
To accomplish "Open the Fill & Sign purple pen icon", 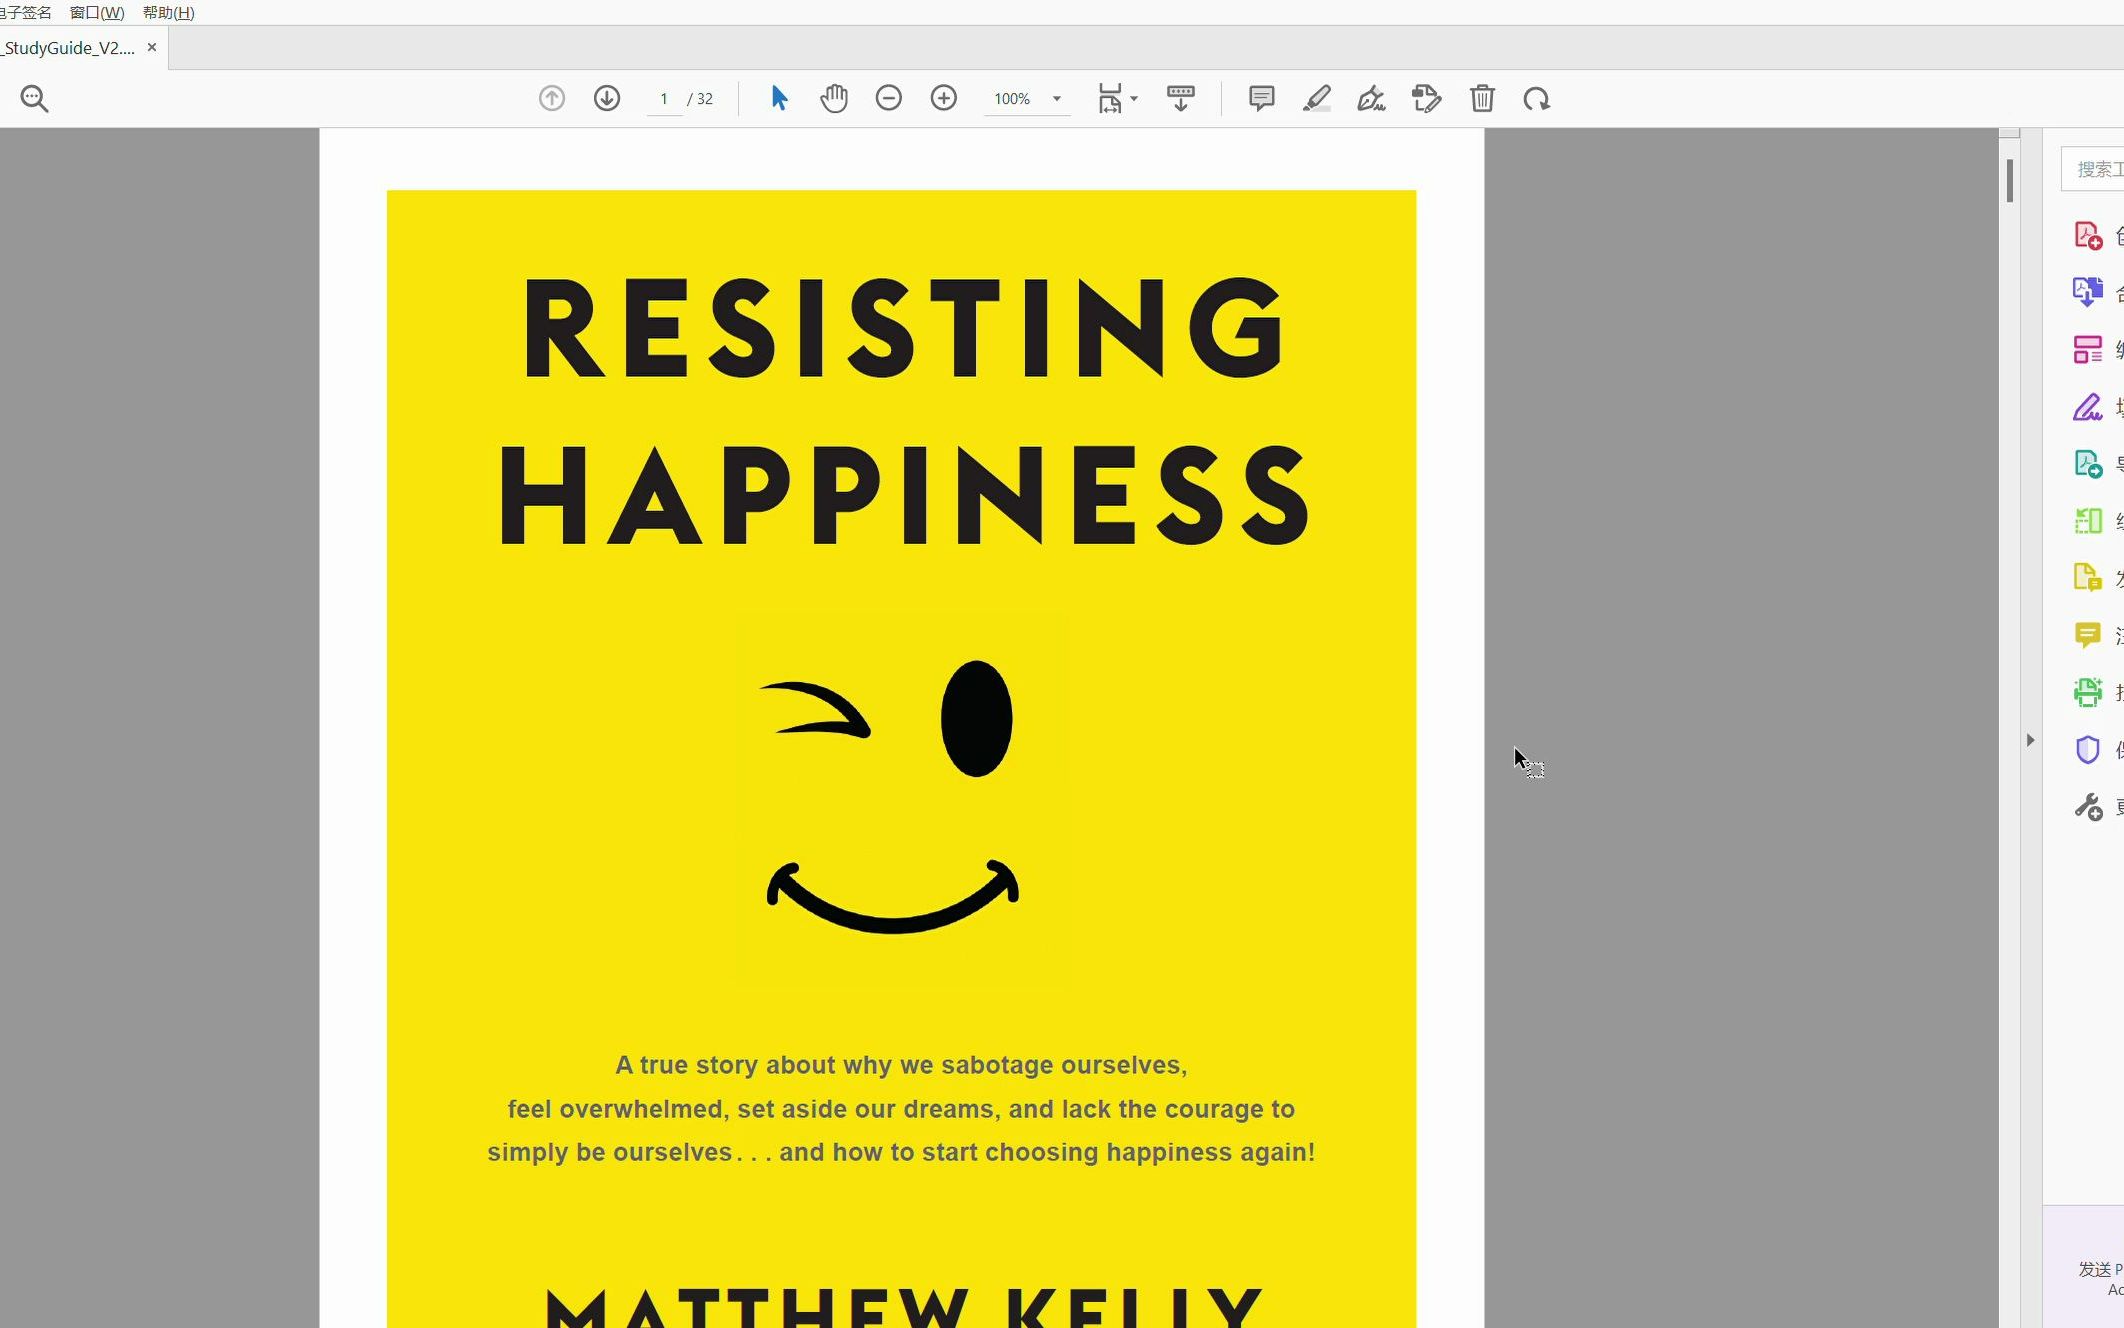I will click(2088, 407).
